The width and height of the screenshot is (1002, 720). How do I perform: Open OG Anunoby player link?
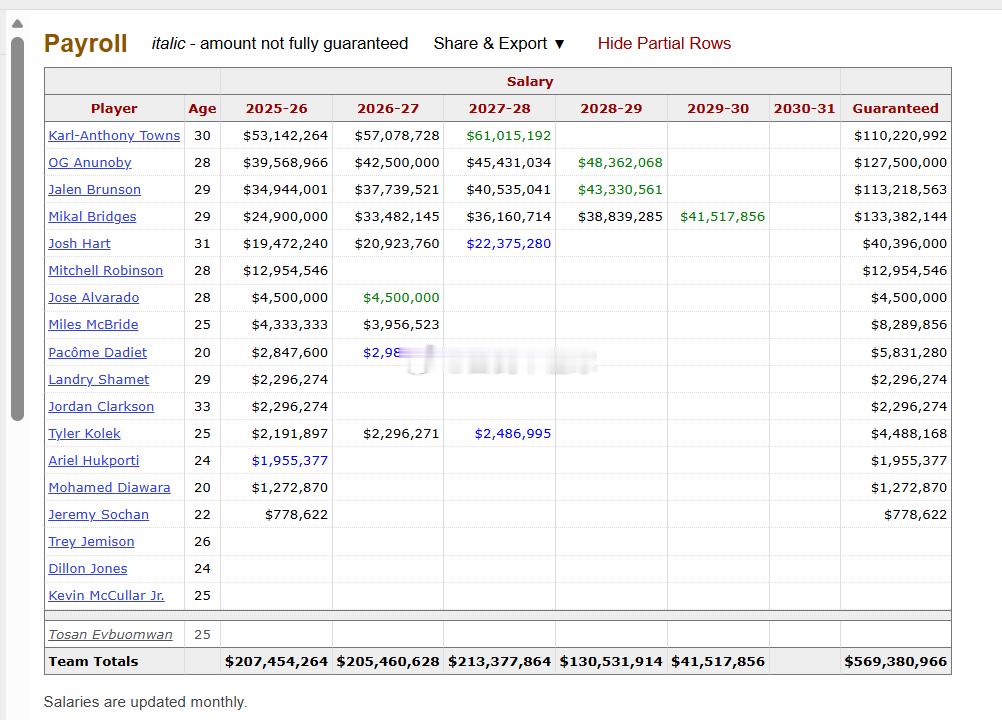(x=90, y=162)
